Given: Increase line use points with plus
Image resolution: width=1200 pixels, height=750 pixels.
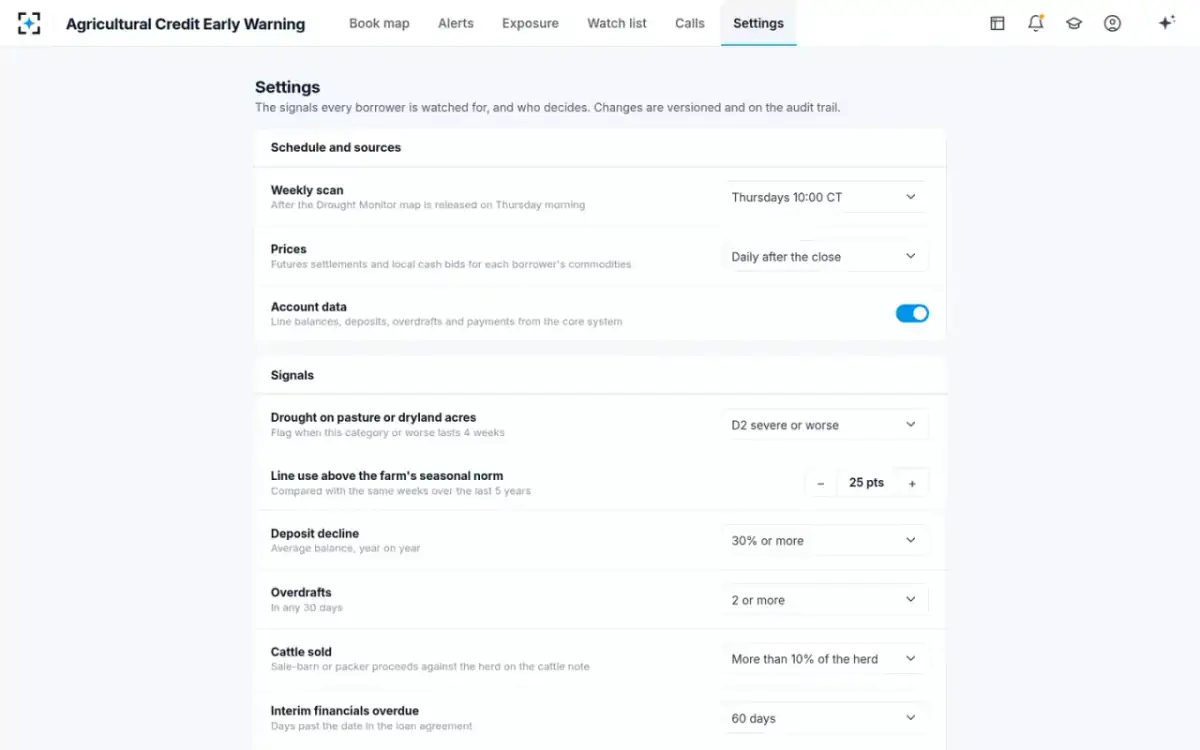Looking at the screenshot, I should tap(912, 483).
